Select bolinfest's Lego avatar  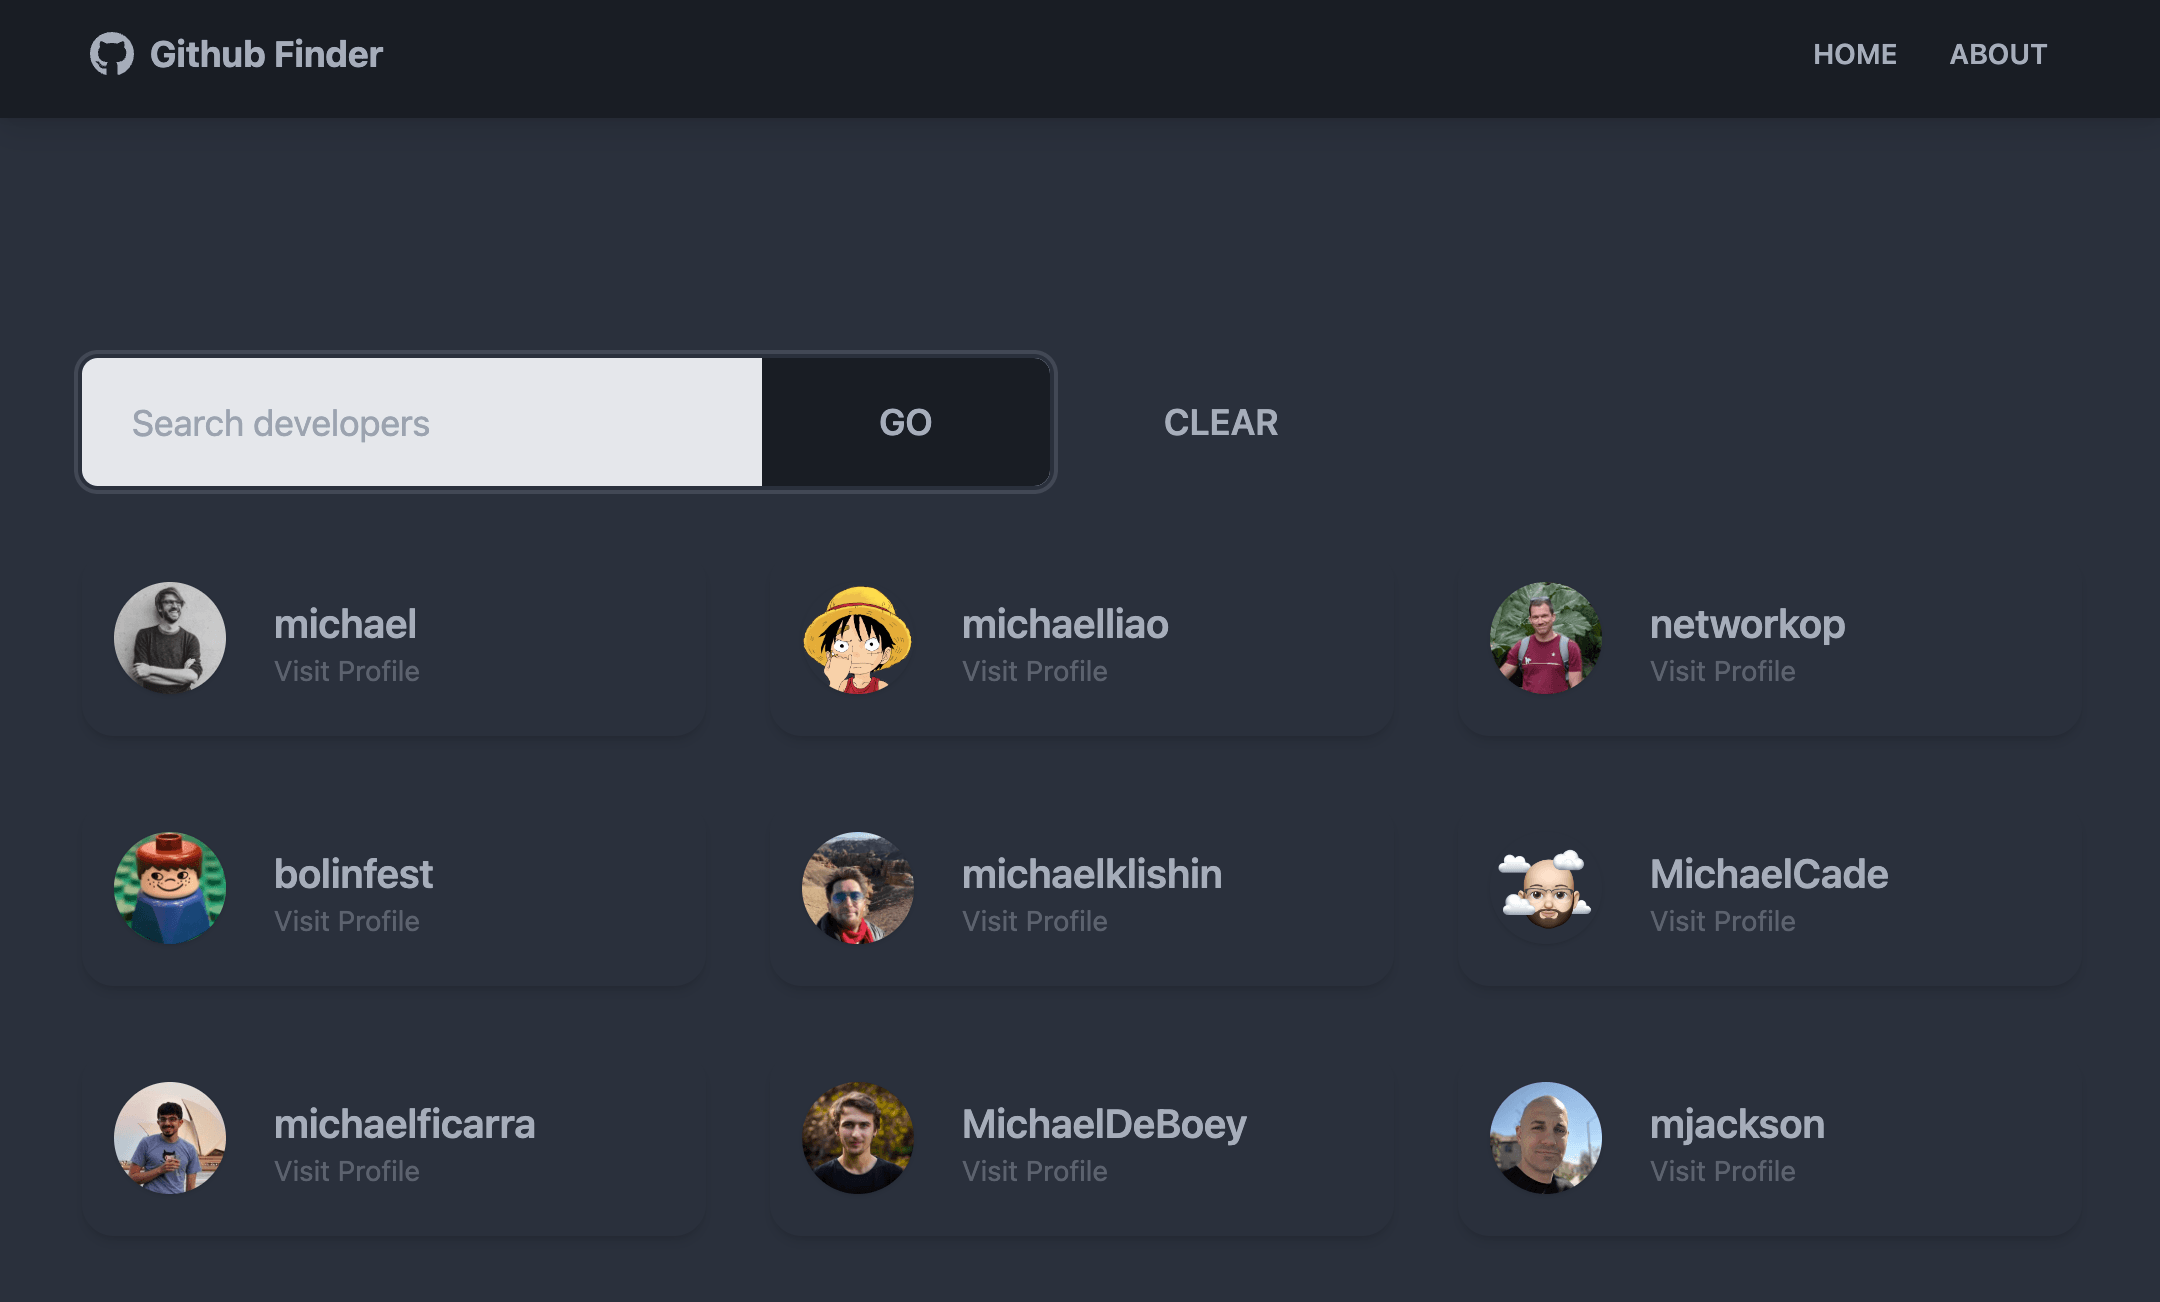pyautogui.click(x=169, y=888)
